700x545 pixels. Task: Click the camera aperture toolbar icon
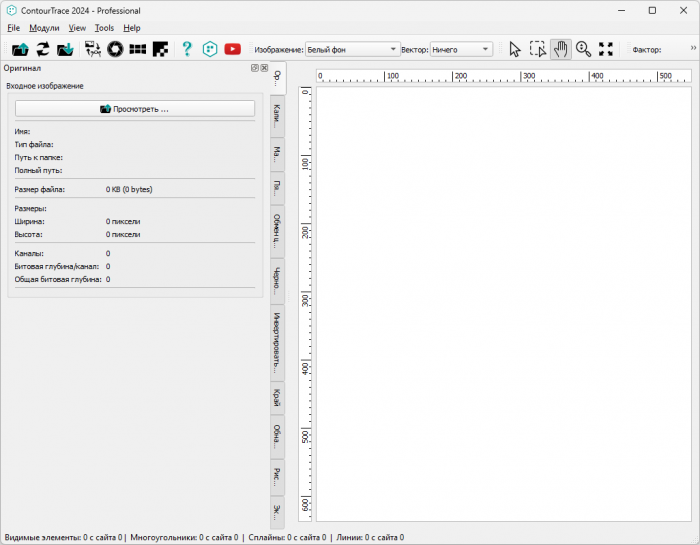click(116, 49)
